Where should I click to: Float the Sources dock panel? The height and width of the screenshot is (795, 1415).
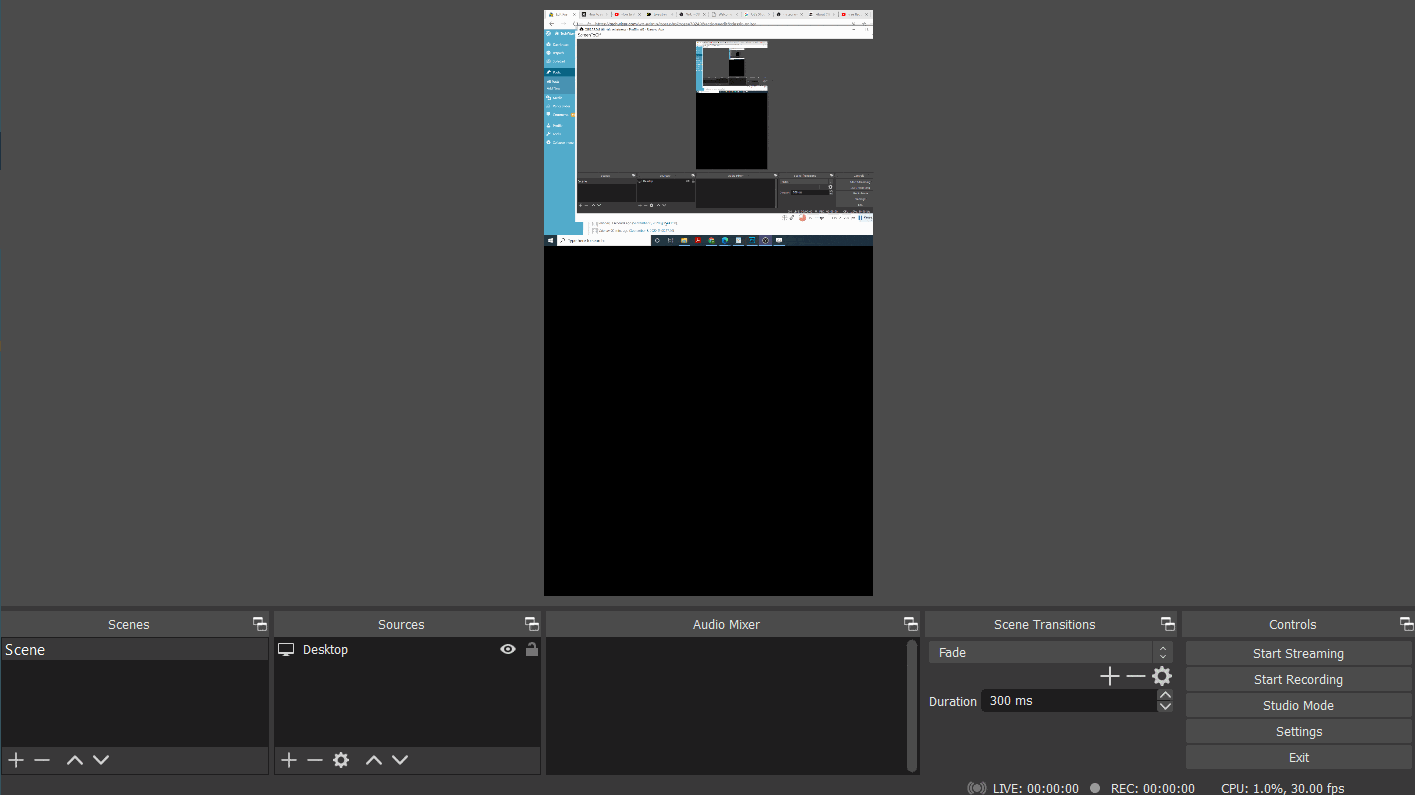(532, 624)
